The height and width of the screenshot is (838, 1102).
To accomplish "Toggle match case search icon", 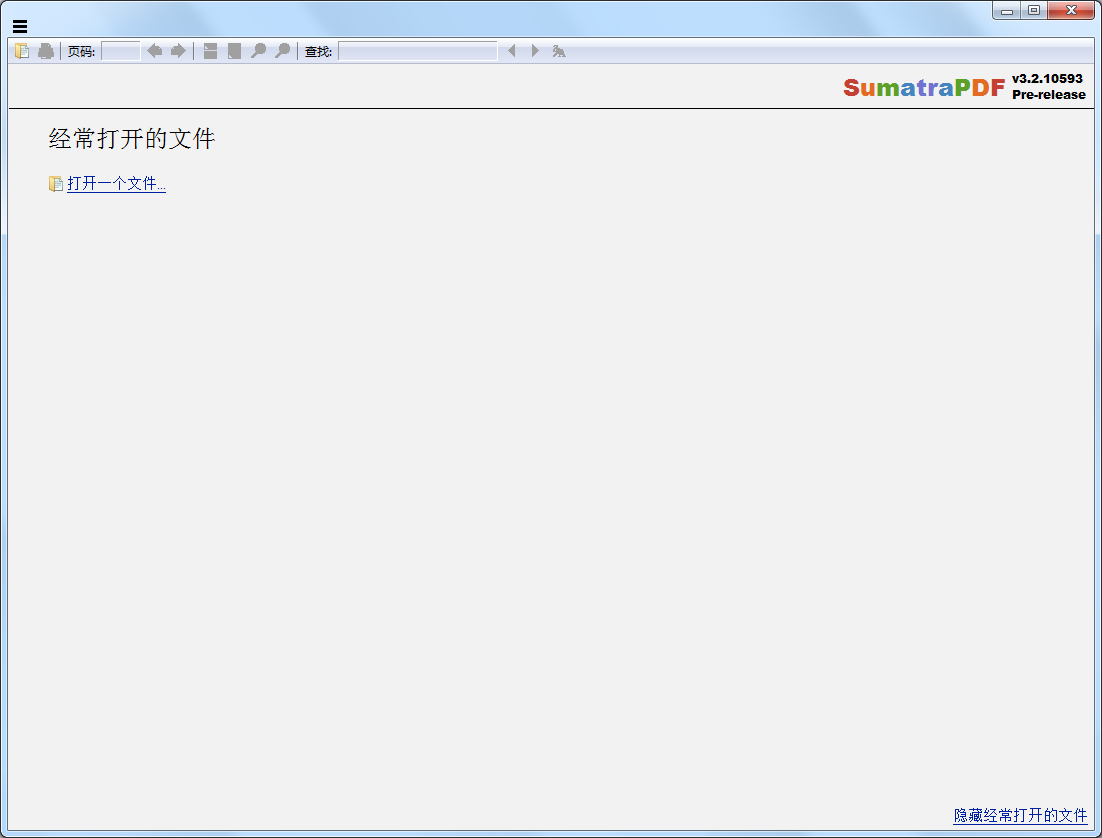I will (559, 51).
